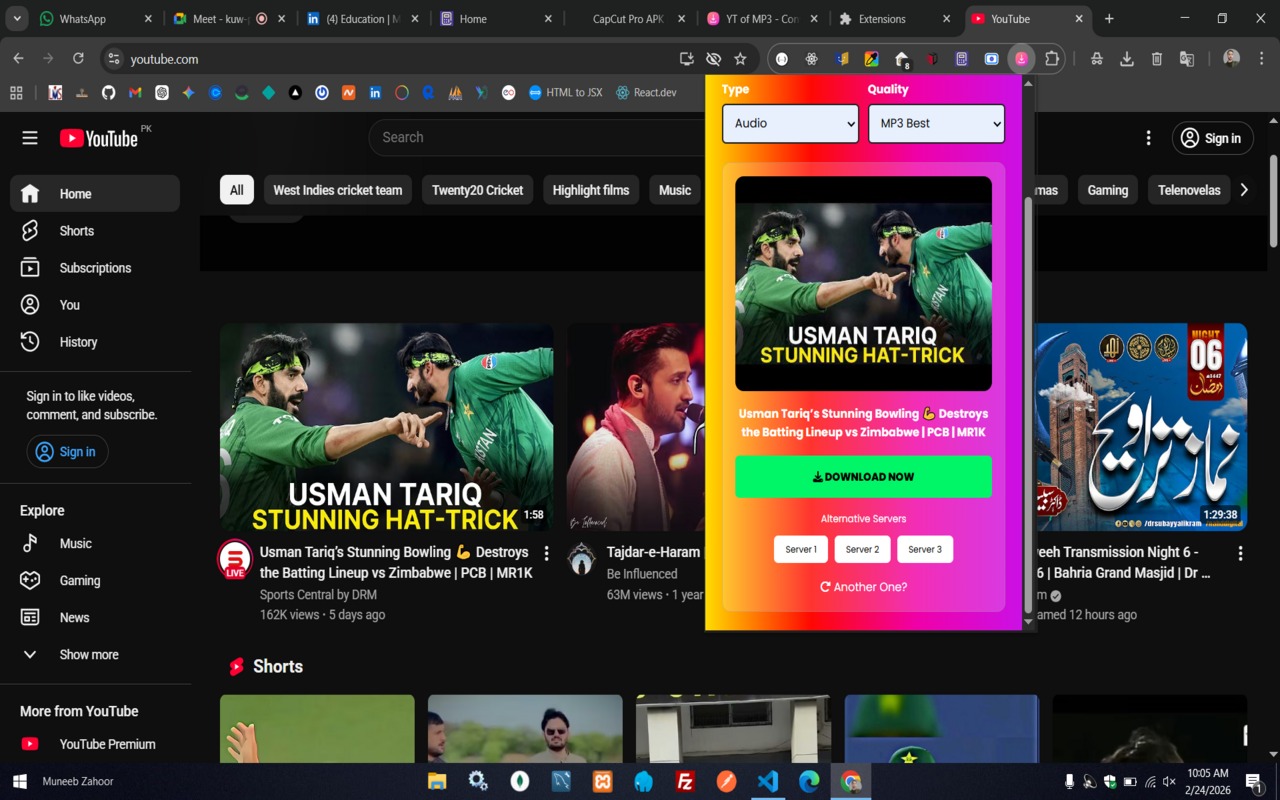Open more options for Usman Tariq video
The height and width of the screenshot is (800, 1280).
tap(546, 553)
